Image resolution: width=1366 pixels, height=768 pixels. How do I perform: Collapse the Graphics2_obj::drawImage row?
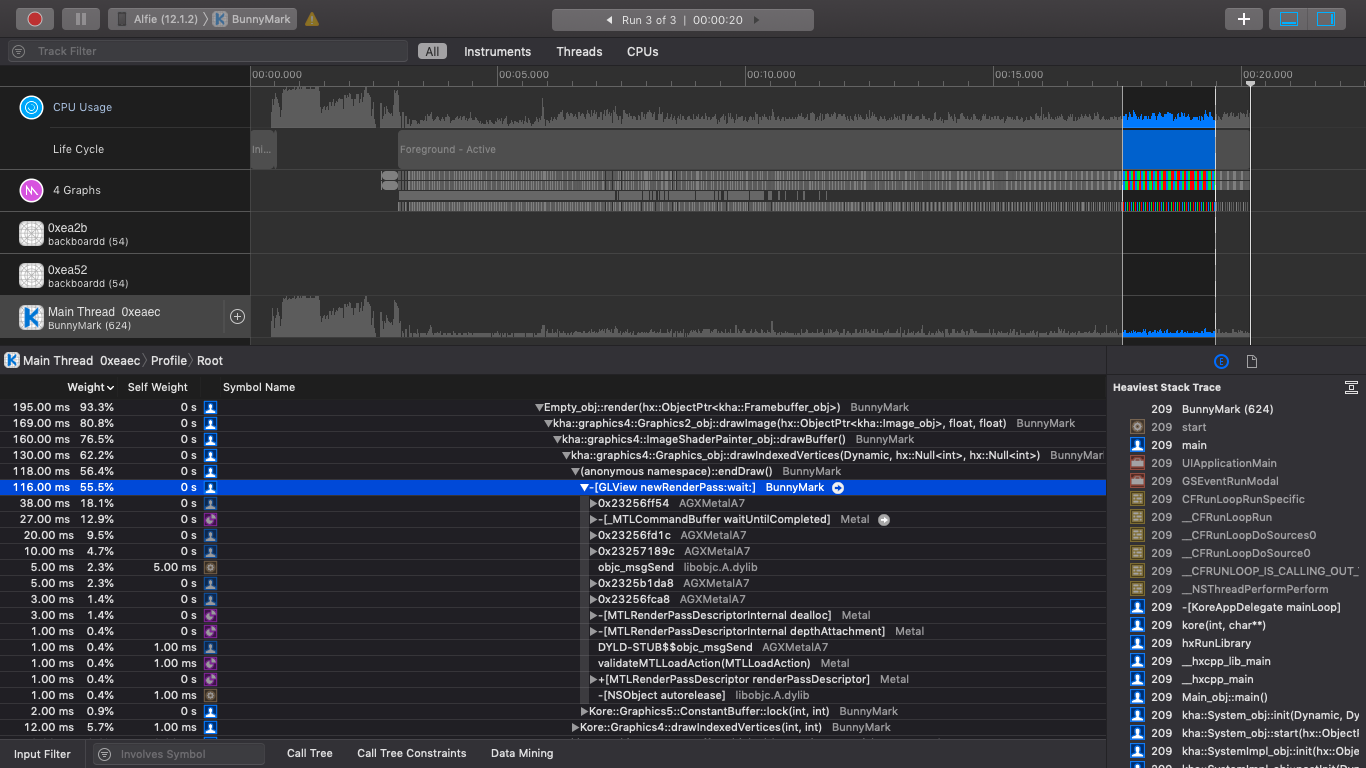[x=548, y=423]
